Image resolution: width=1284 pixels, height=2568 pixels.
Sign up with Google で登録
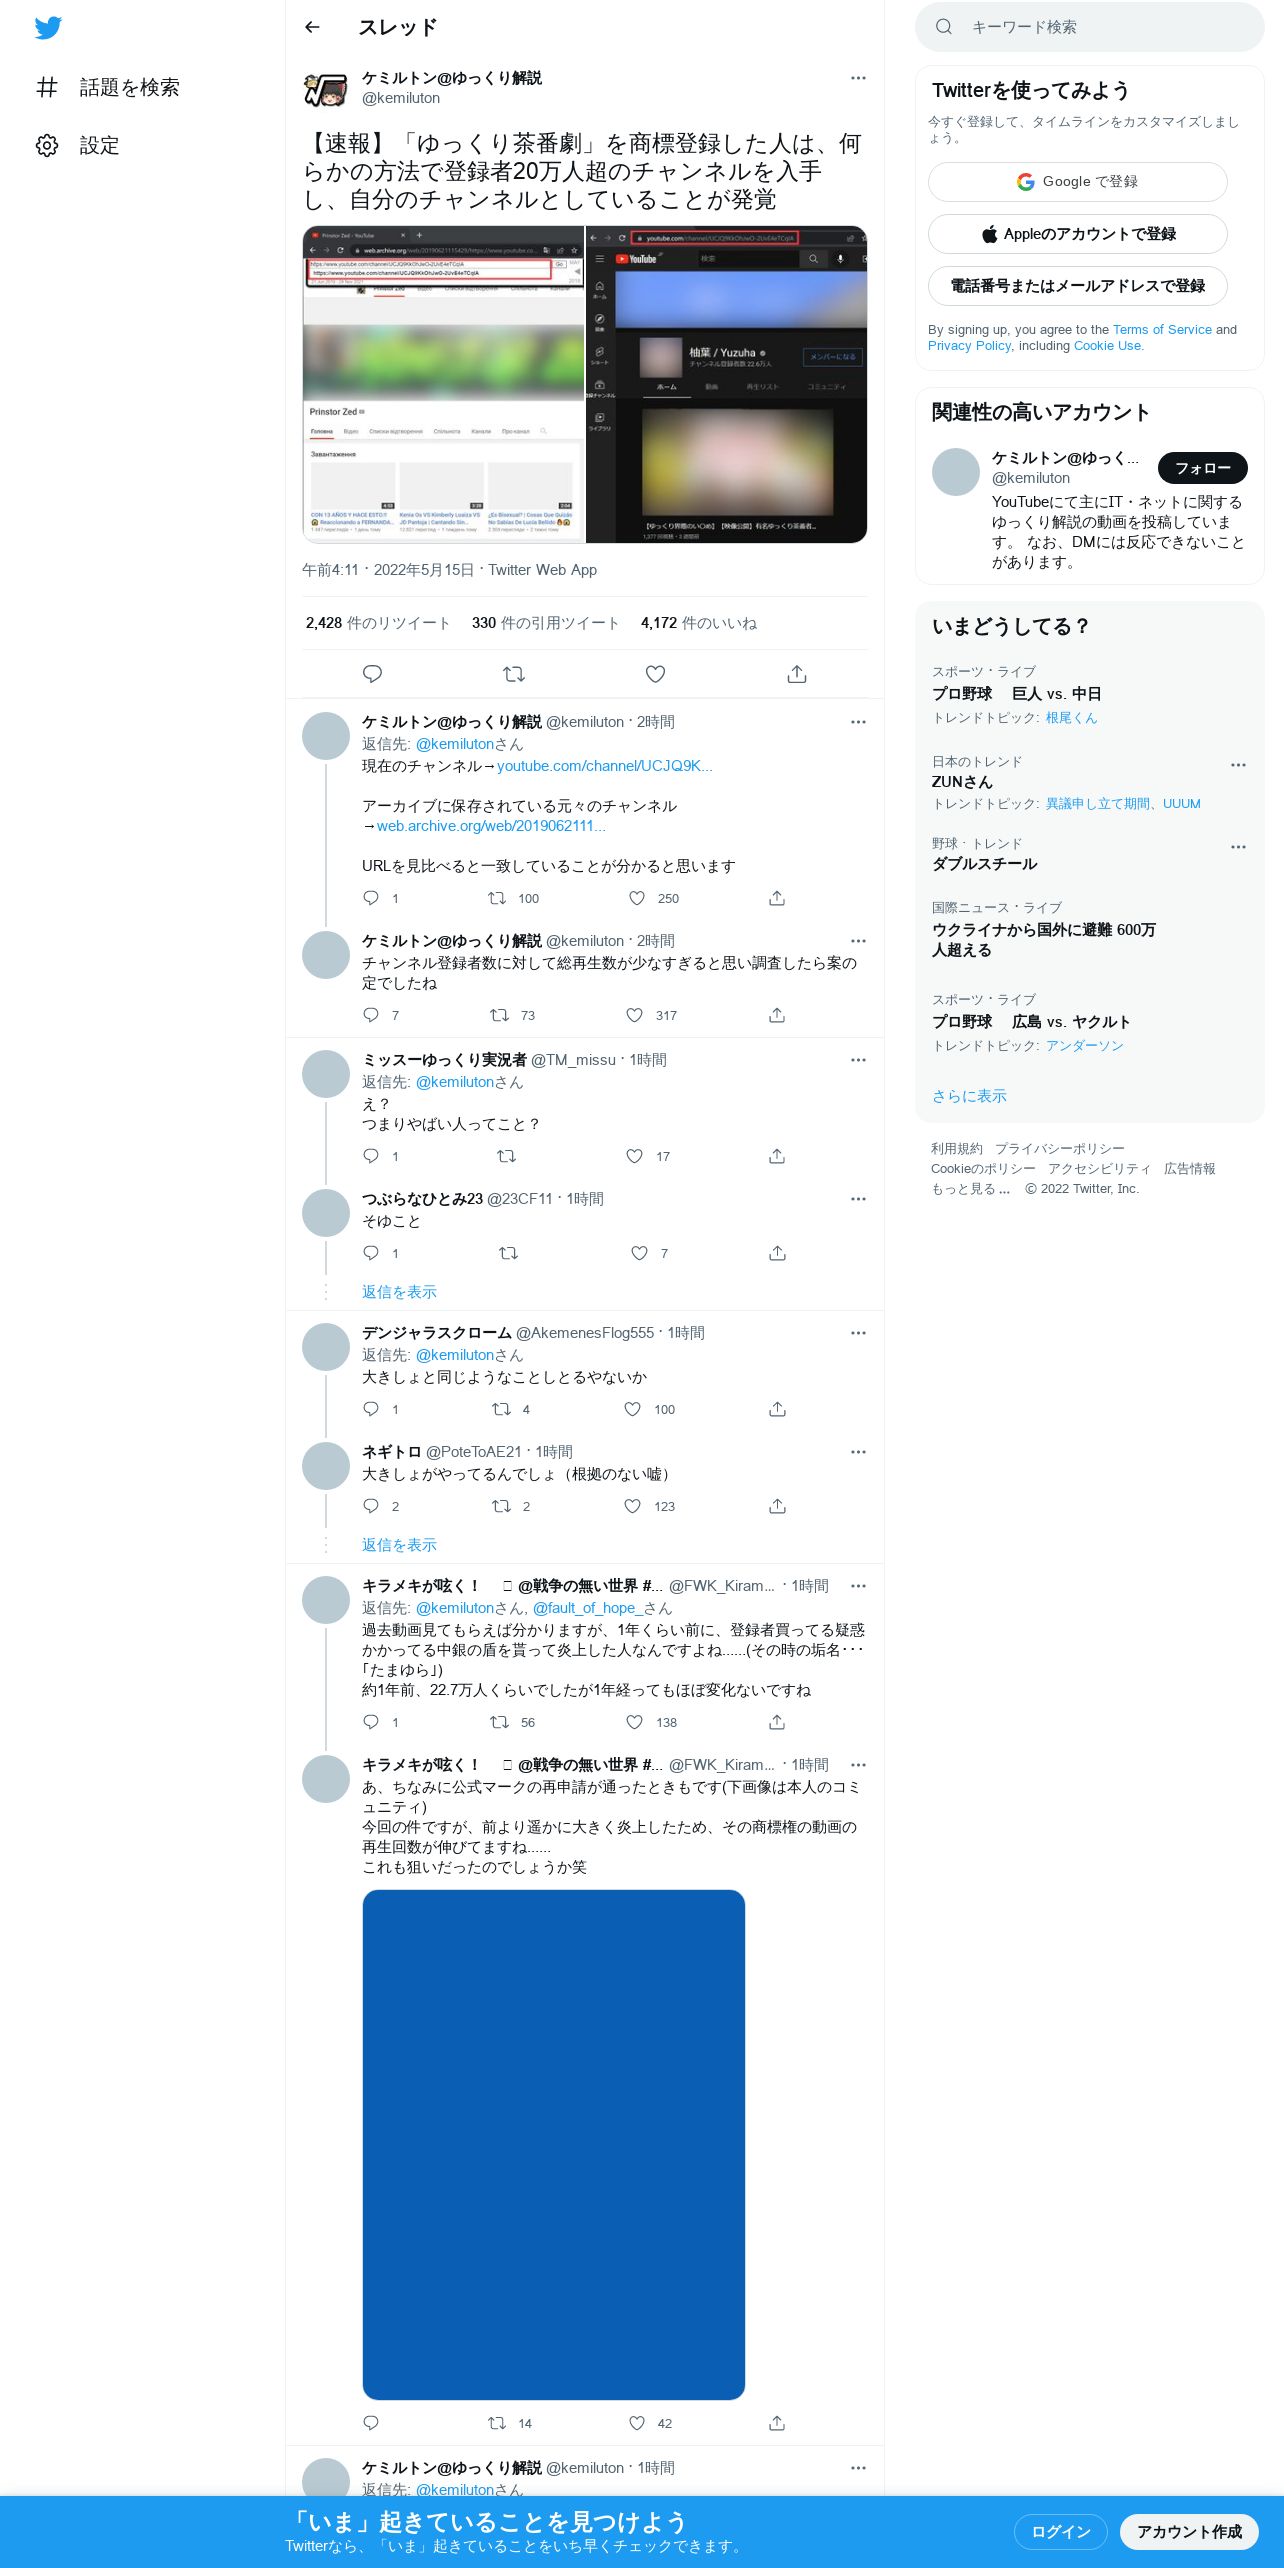(1078, 182)
